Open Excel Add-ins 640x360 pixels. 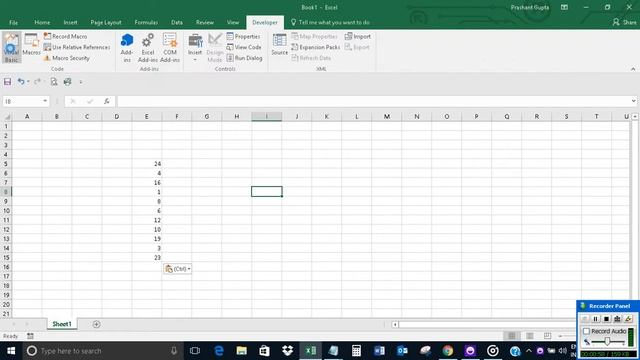coord(148,48)
